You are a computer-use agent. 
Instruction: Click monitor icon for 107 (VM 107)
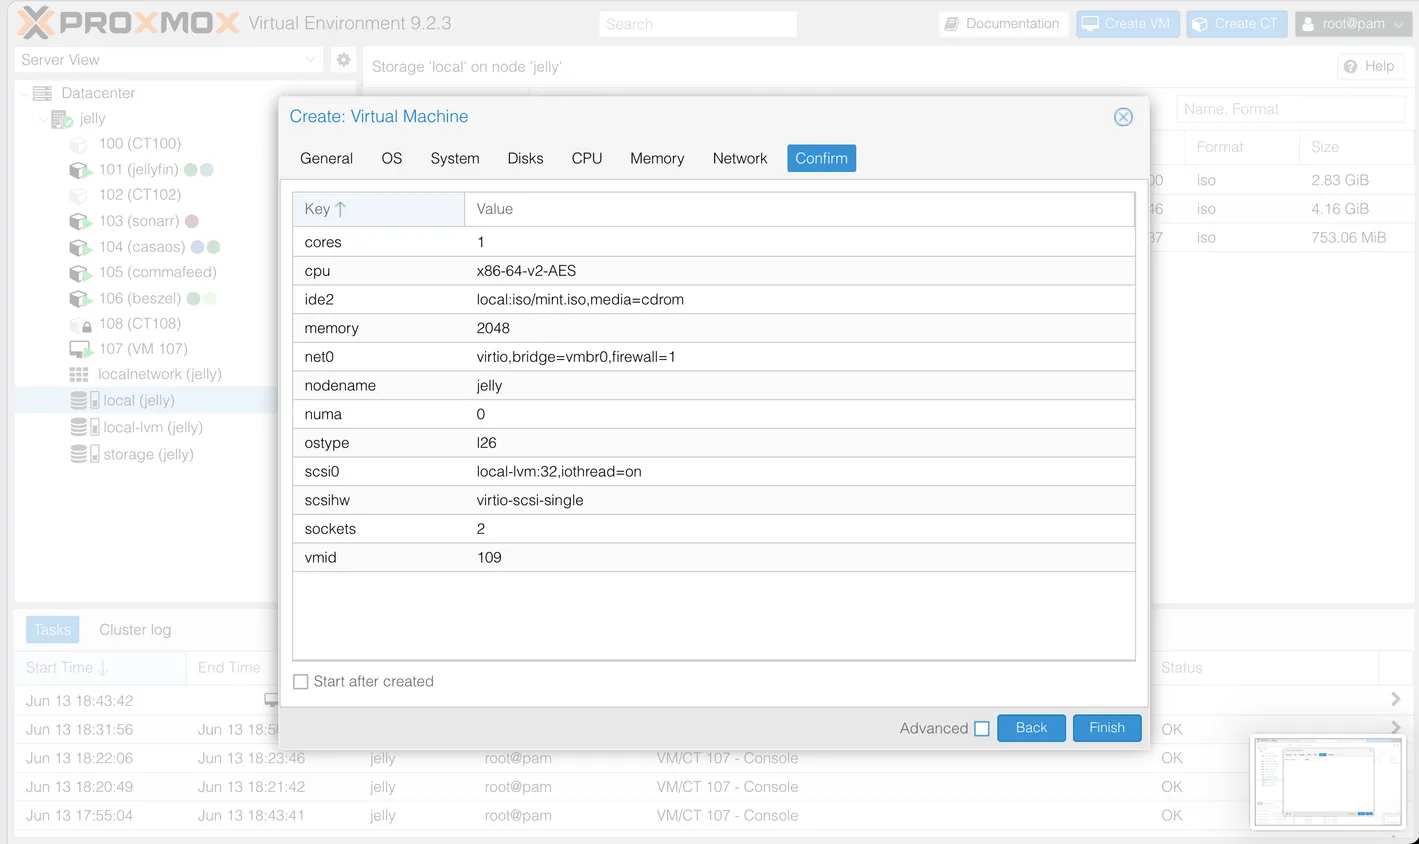79,349
